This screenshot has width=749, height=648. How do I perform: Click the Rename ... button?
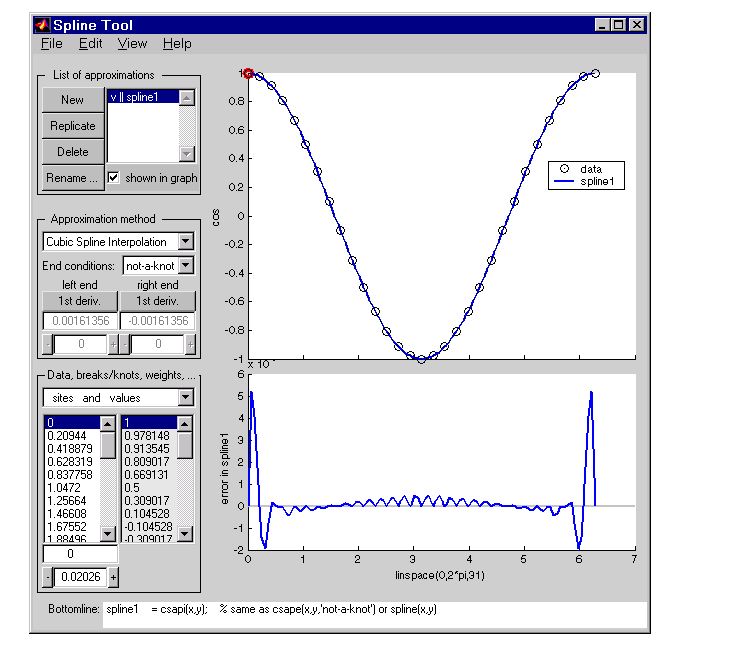(x=72, y=178)
